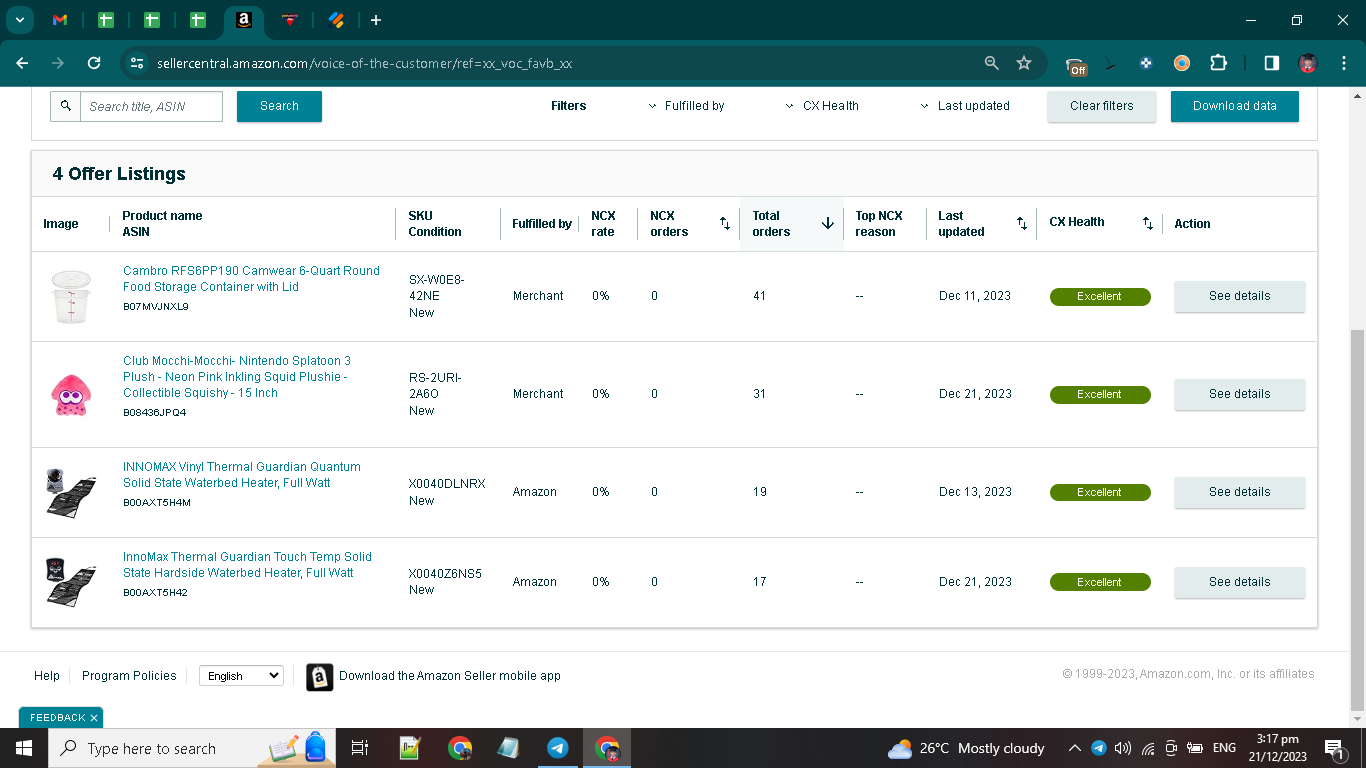See details for SKU X0040Z6NS5
Screen dimensions: 1366x768
tap(1239, 582)
